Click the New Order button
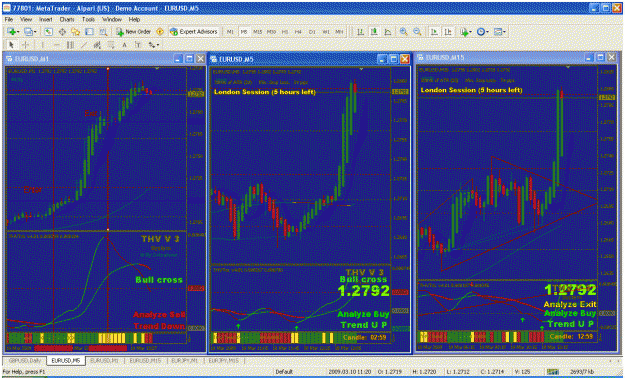The width and height of the screenshot is (625, 378). coord(133,32)
